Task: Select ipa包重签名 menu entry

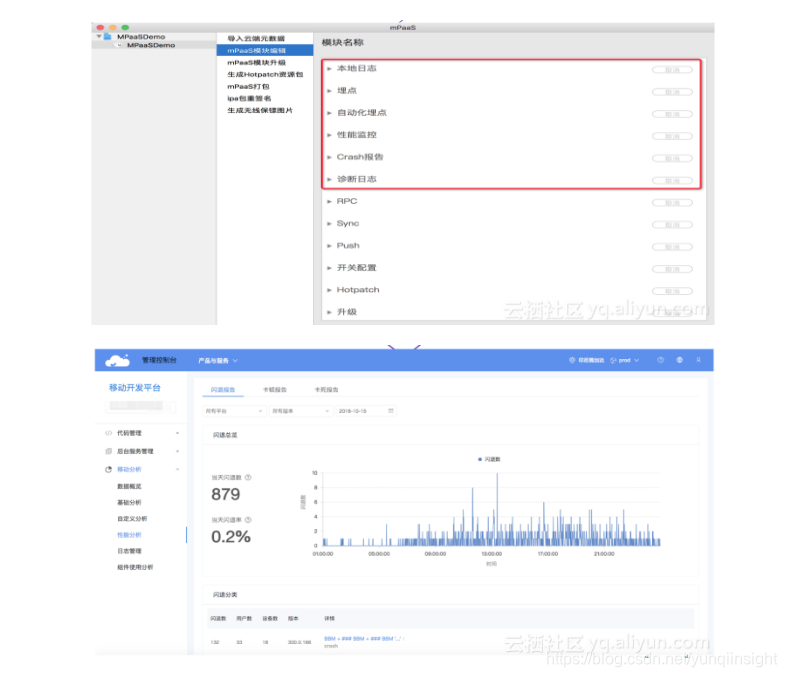Action: click(x=249, y=98)
